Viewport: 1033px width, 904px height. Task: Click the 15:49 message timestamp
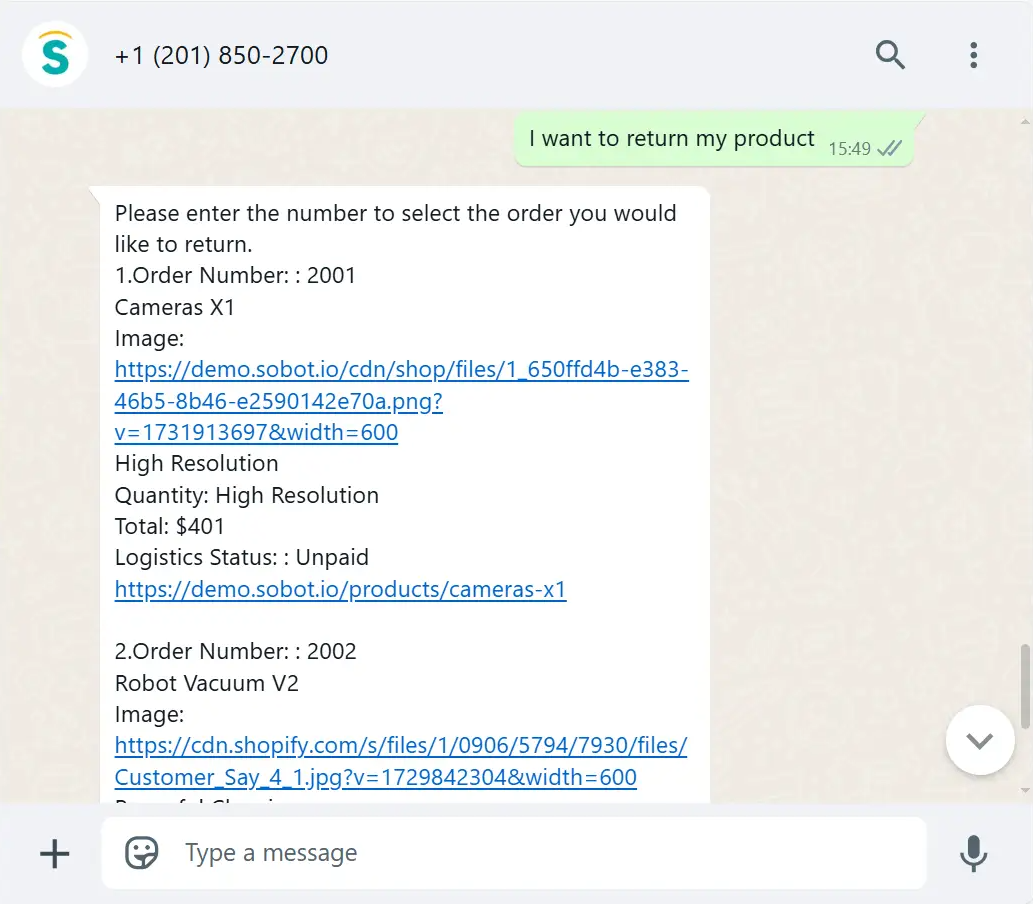[x=849, y=149]
